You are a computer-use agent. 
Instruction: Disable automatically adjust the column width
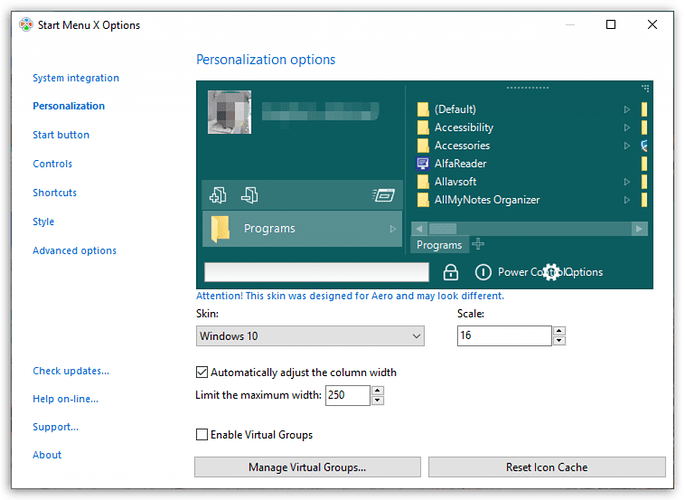tap(203, 372)
